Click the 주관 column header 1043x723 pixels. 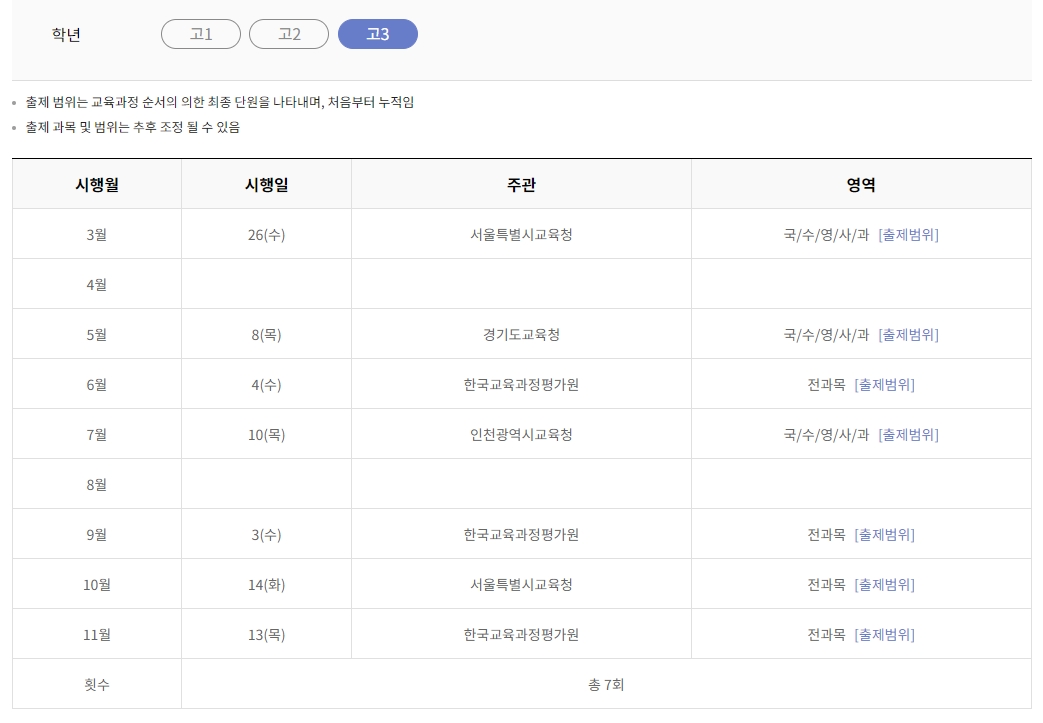(x=521, y=183)
